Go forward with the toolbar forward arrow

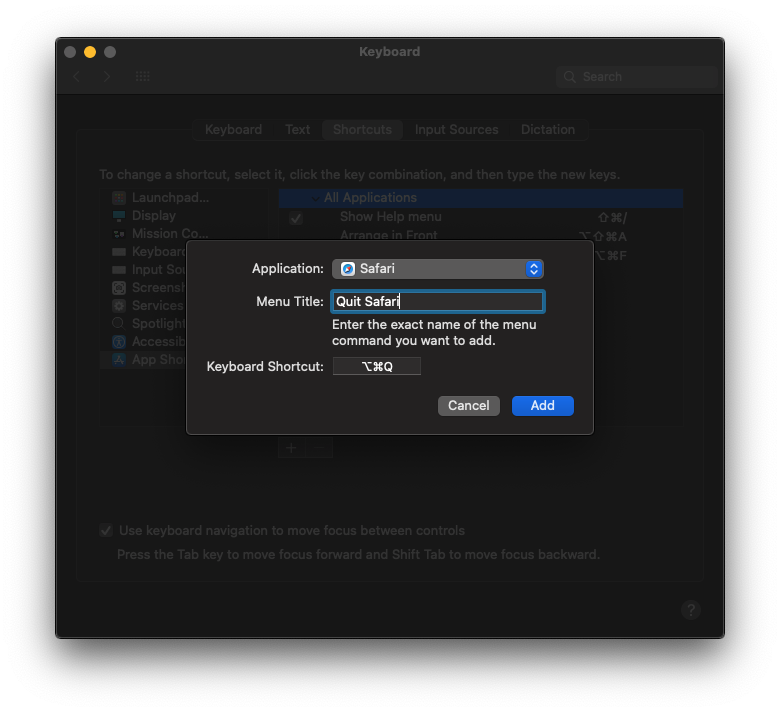pos(106,77)
